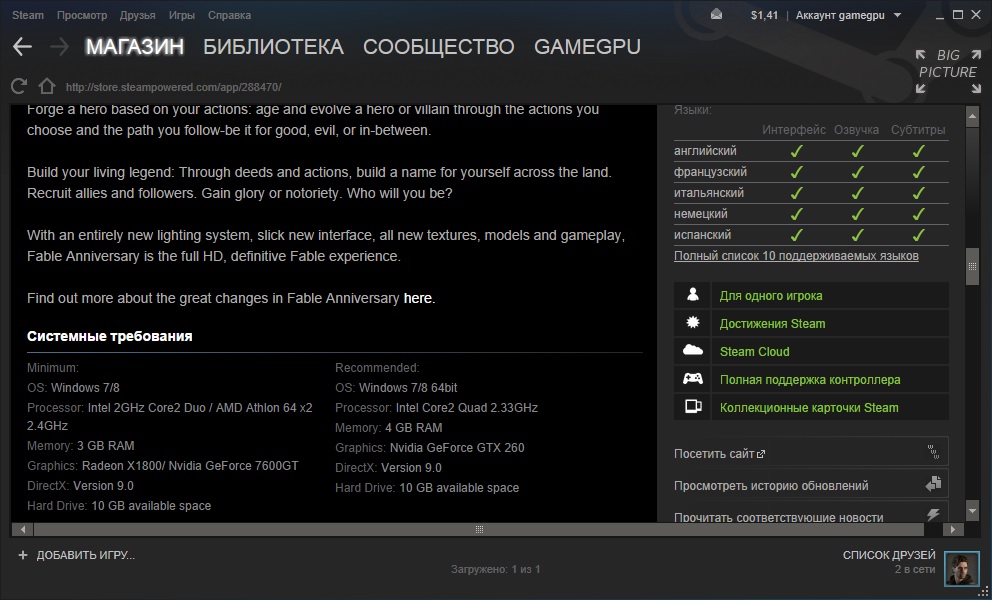Click the horizontal scrollbar thumb
This screenshot has height=600, width=992.
coord(479,529)
